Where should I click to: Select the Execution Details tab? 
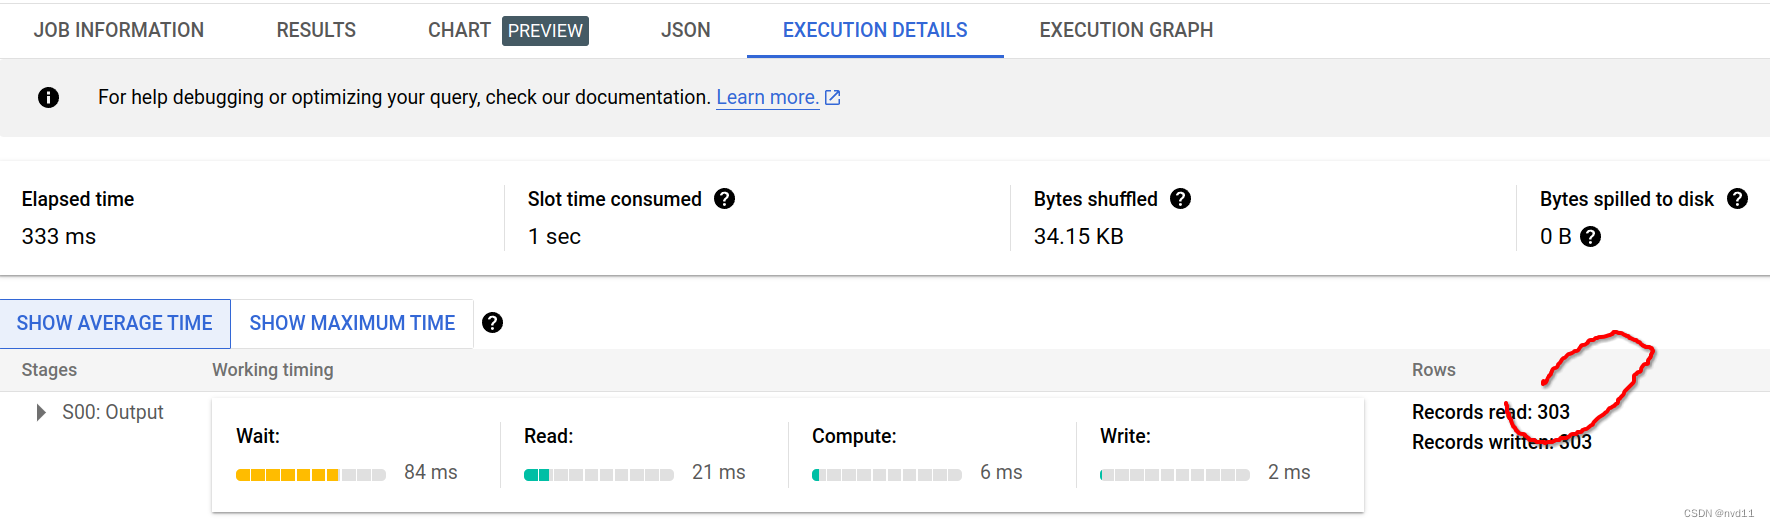pos(875,30)
